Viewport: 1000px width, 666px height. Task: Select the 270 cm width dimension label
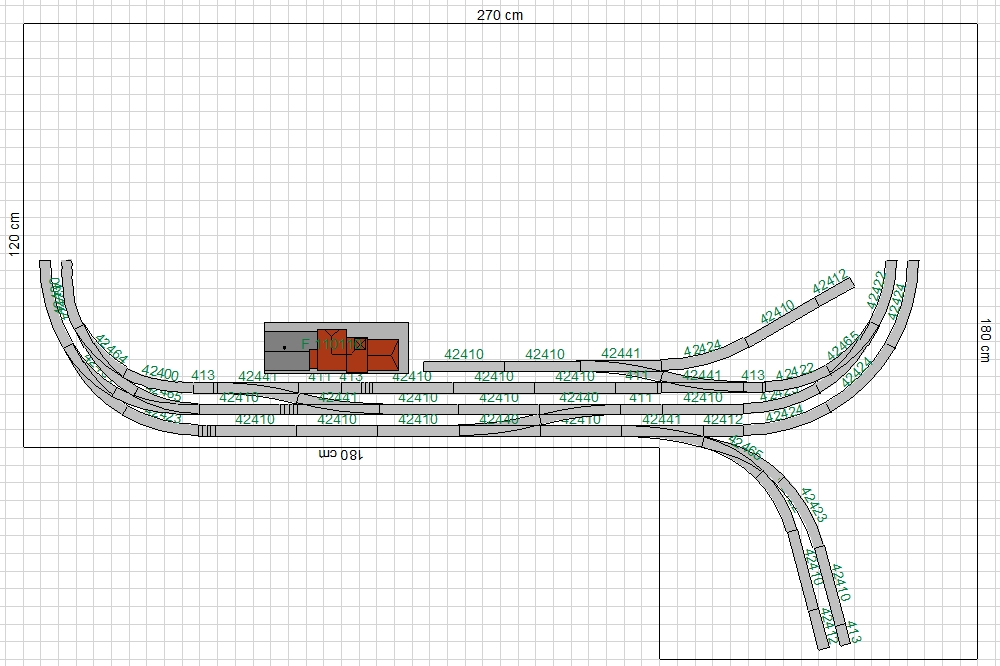(500, 15)
